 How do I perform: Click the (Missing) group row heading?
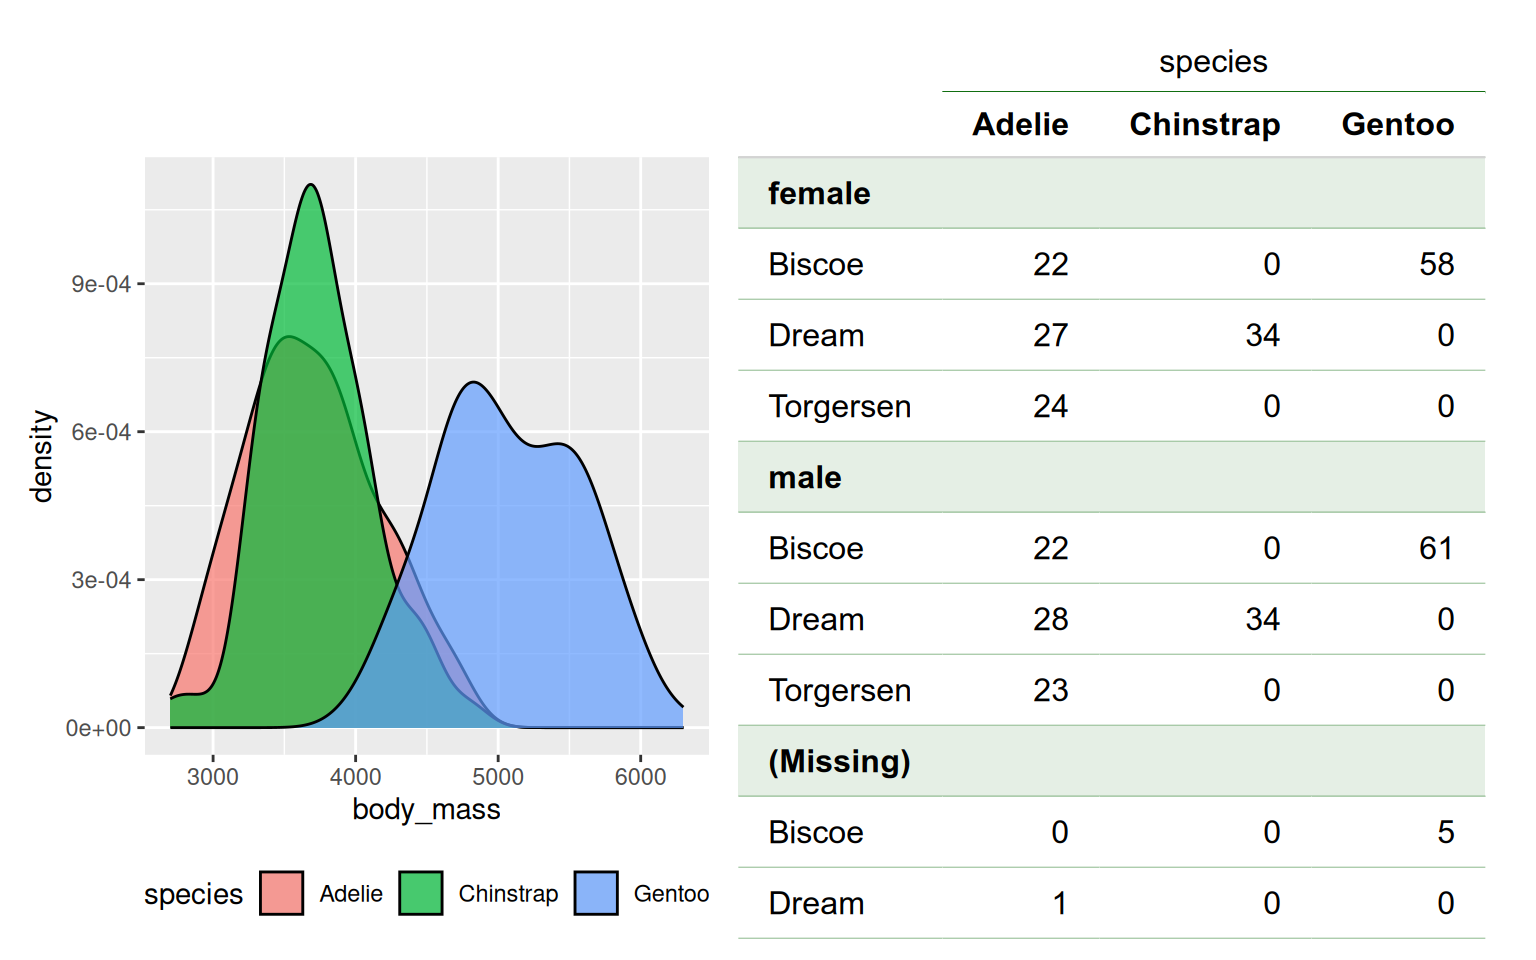coord(839,762)
